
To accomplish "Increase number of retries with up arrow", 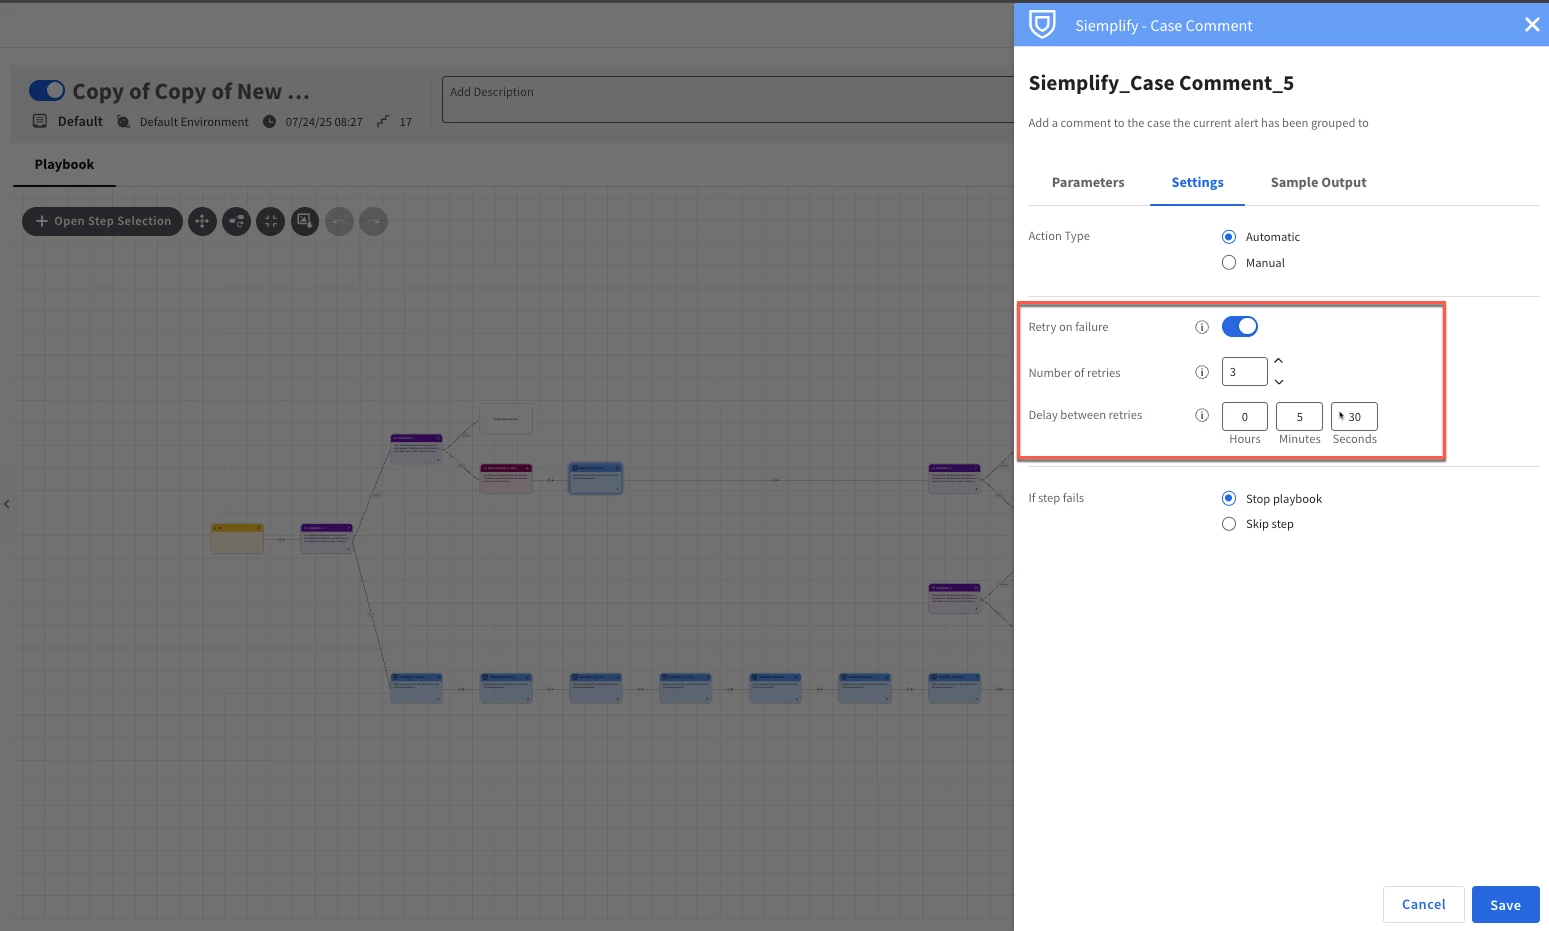I will tap(1278, 361).
